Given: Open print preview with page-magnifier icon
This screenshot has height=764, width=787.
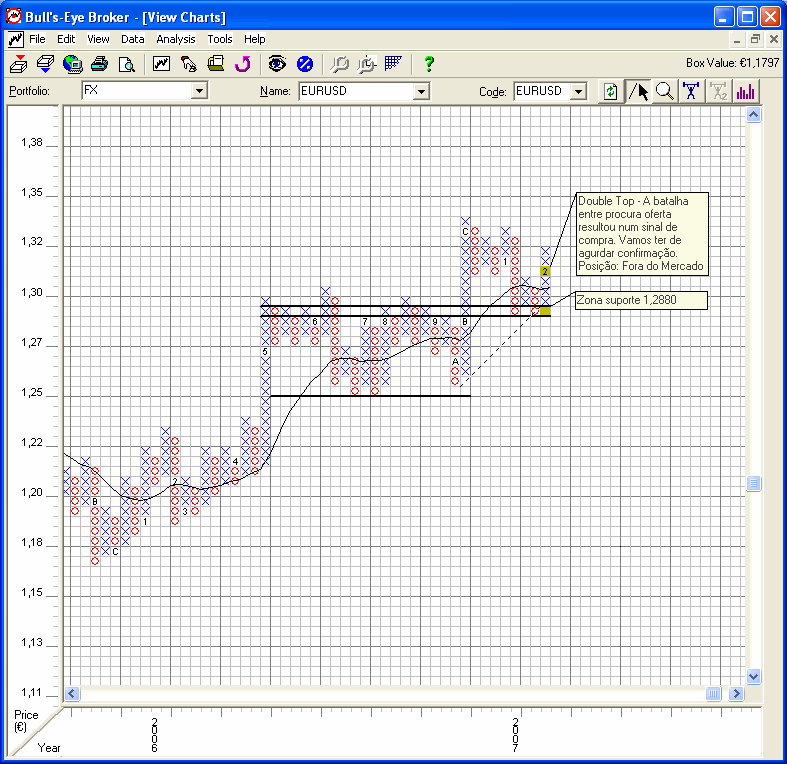Looking at the screenshot, I should point(126,64).
